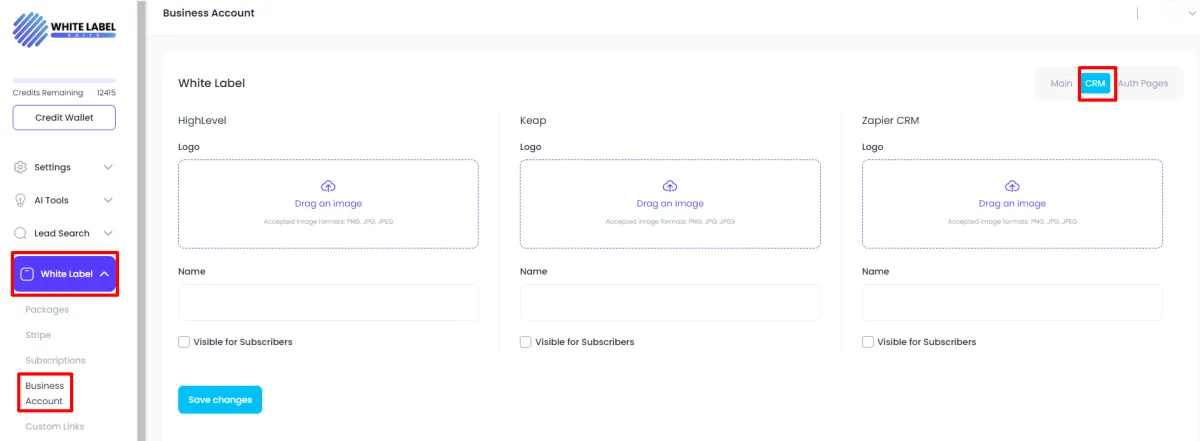
Task: Expand the AI Tools menu chevron
Action: tap(108, 200)
